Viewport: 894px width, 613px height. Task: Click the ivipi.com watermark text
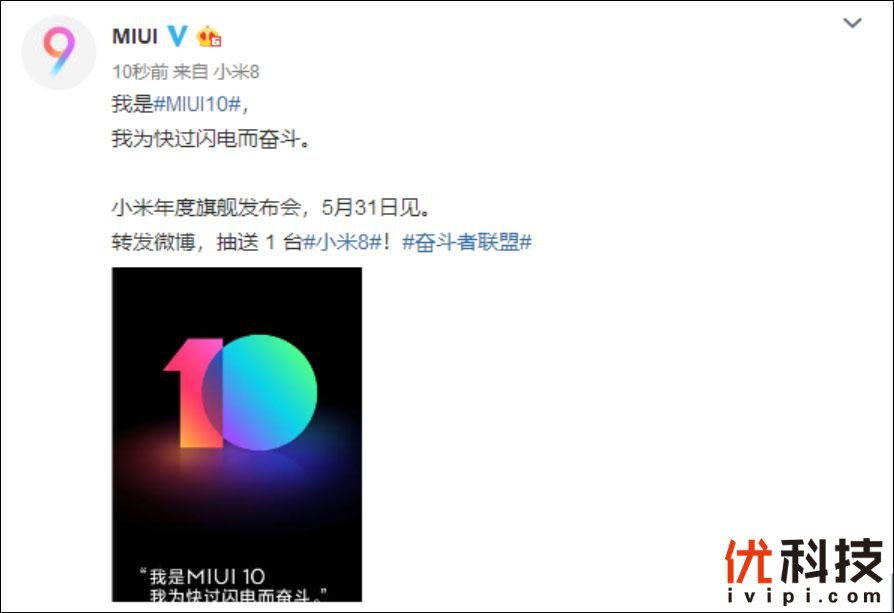tap(804, 596)
